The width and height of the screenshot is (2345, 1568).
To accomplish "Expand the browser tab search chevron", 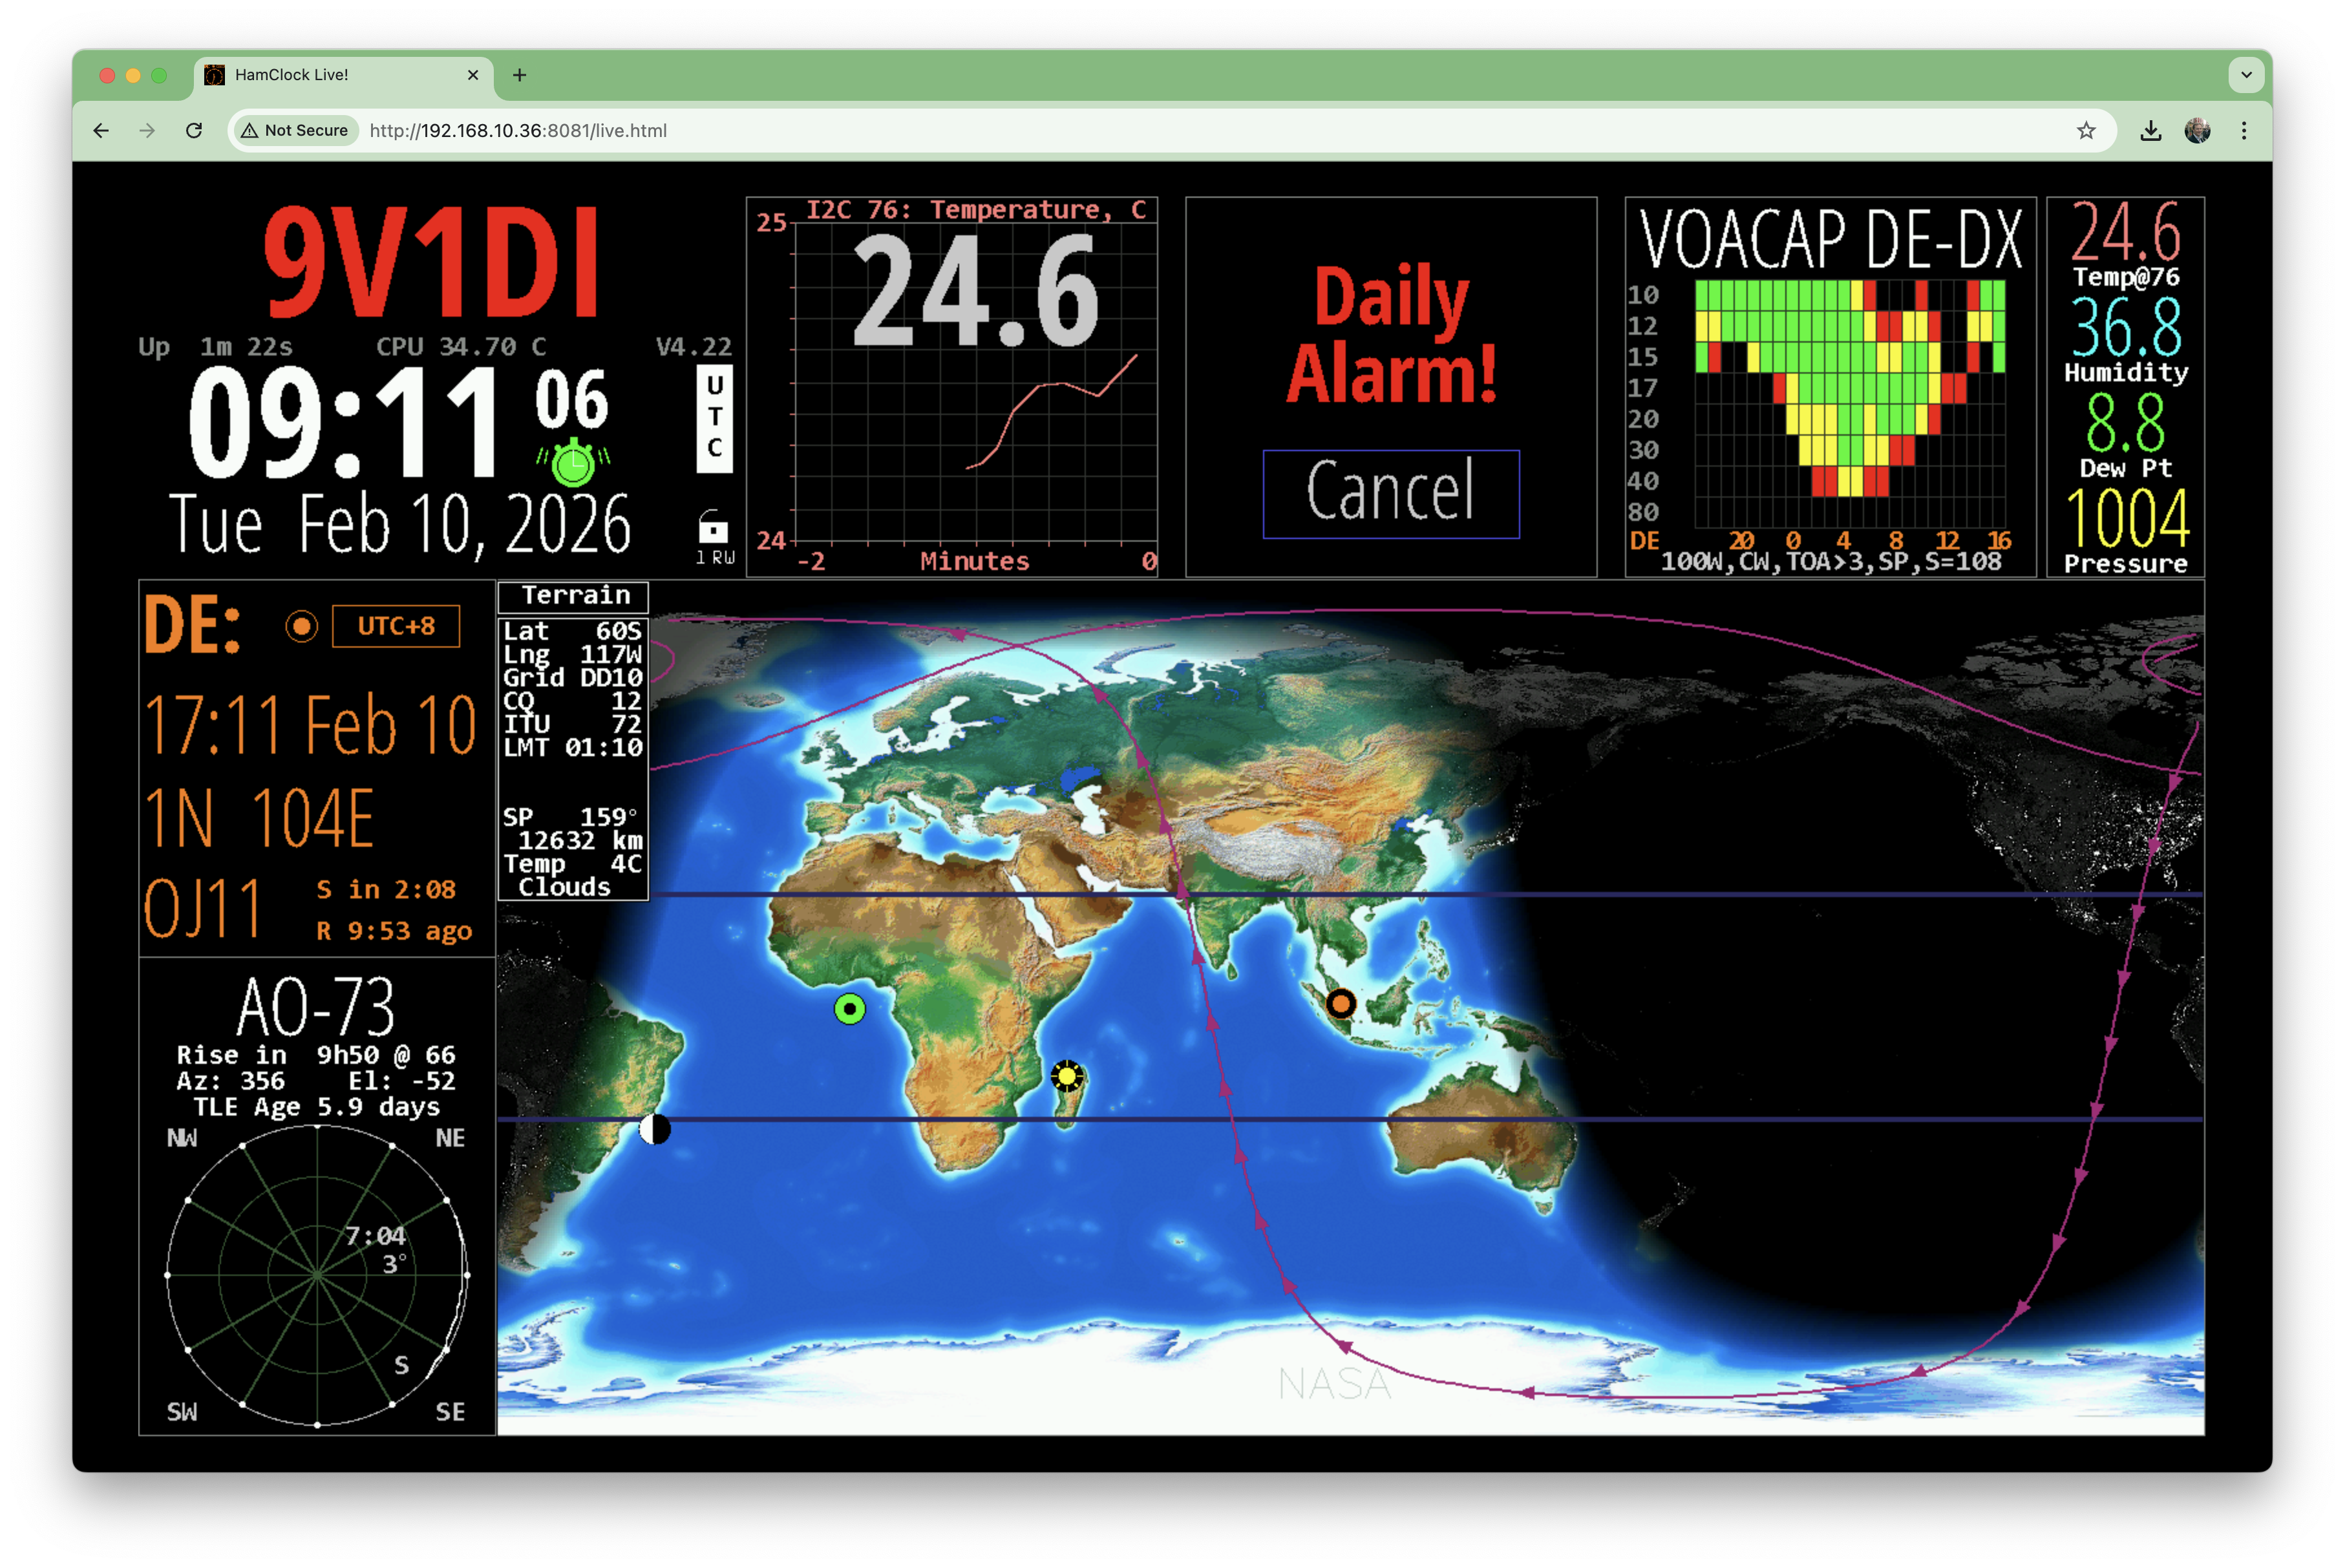I will coord(2246,75).
